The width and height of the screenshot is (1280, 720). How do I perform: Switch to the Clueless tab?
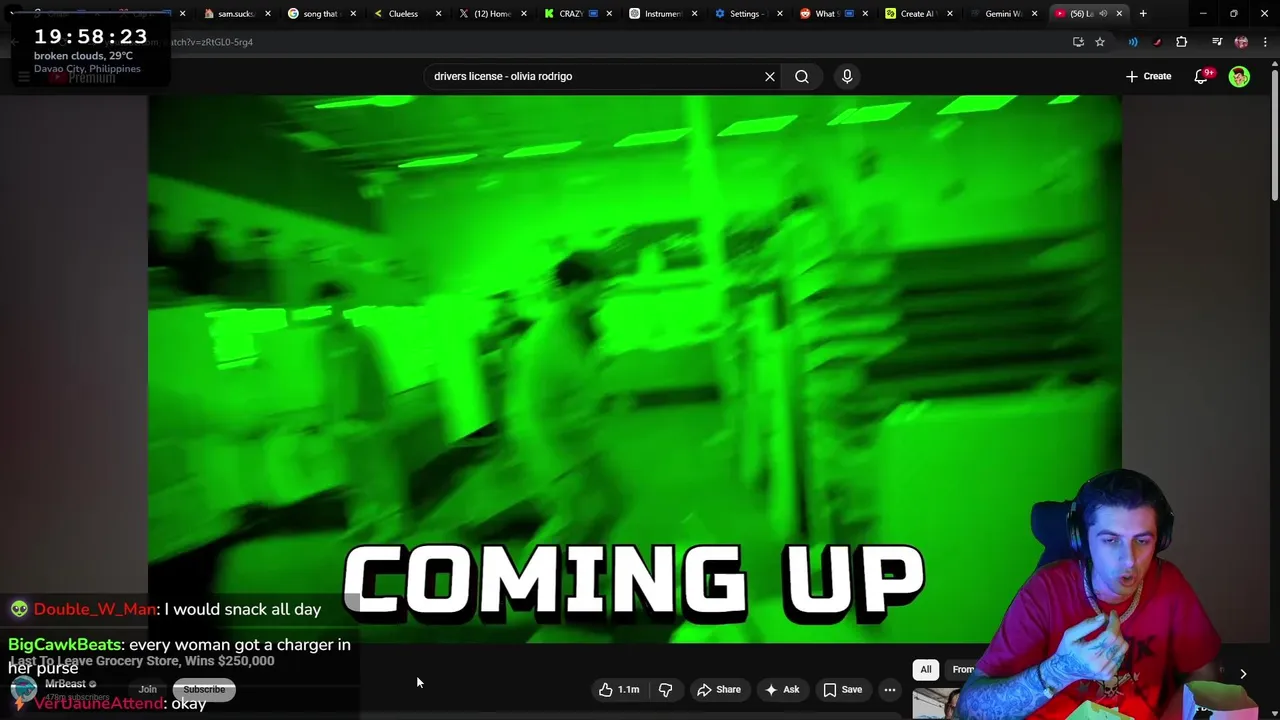click(403, 14)
